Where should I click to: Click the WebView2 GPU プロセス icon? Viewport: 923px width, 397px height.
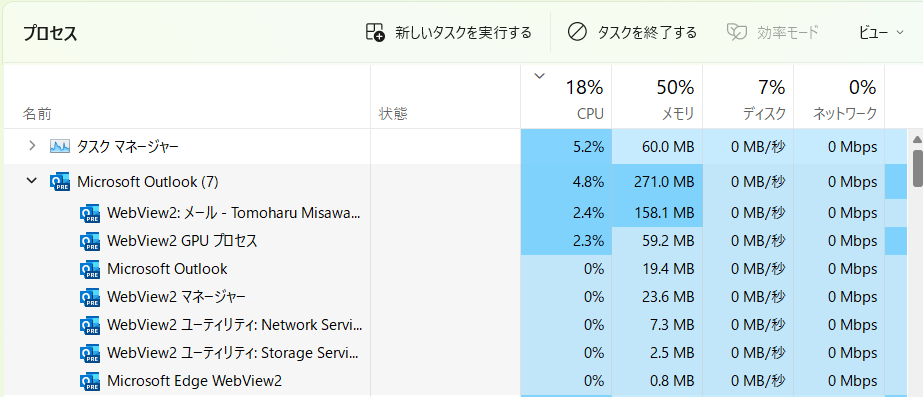[x=89, y=241]
